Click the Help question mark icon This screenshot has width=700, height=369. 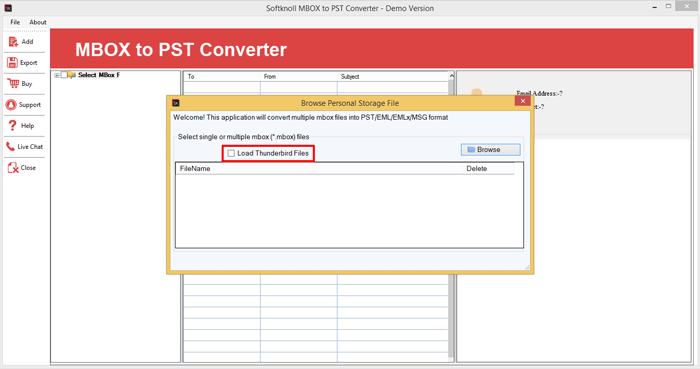tap(12, 125)
